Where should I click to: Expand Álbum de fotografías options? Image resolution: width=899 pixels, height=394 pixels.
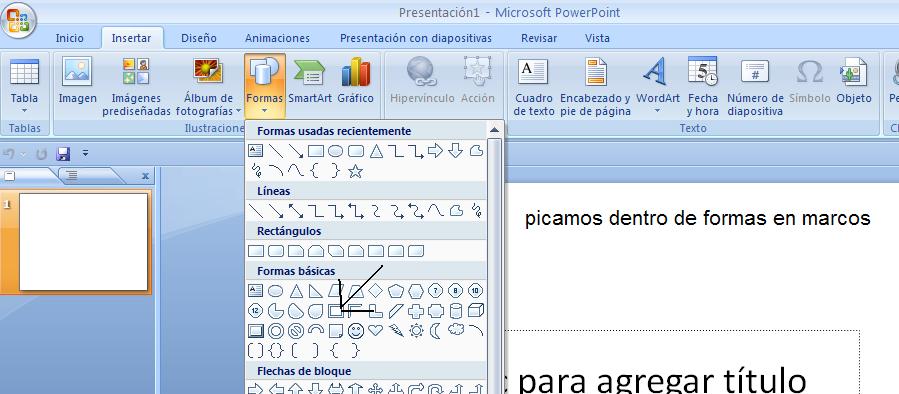(238, 111)
